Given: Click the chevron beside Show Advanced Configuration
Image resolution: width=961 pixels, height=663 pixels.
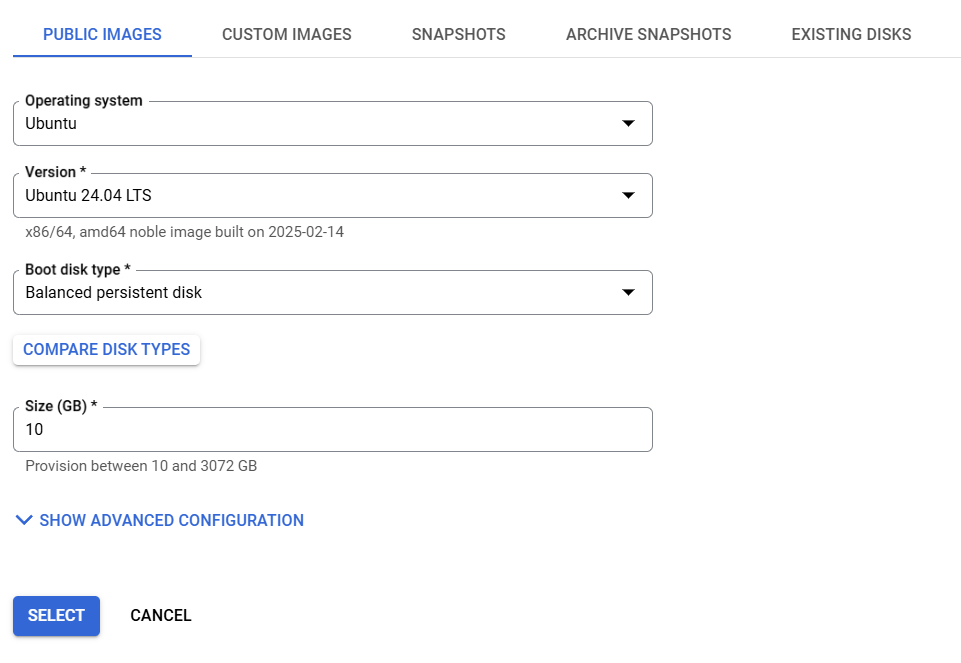Looking at the screenshot, I should [x=24, y=520].
